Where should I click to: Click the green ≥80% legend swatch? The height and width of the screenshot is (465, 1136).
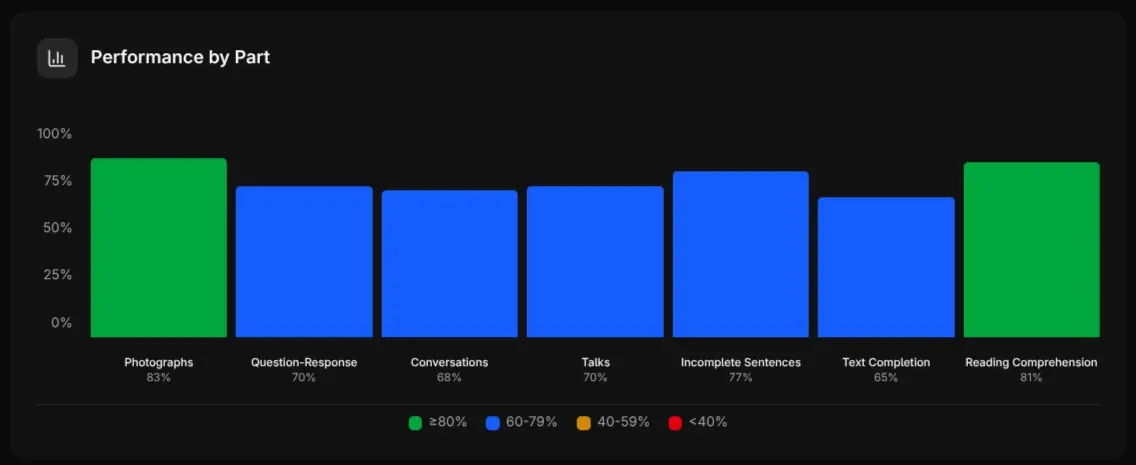415,423
